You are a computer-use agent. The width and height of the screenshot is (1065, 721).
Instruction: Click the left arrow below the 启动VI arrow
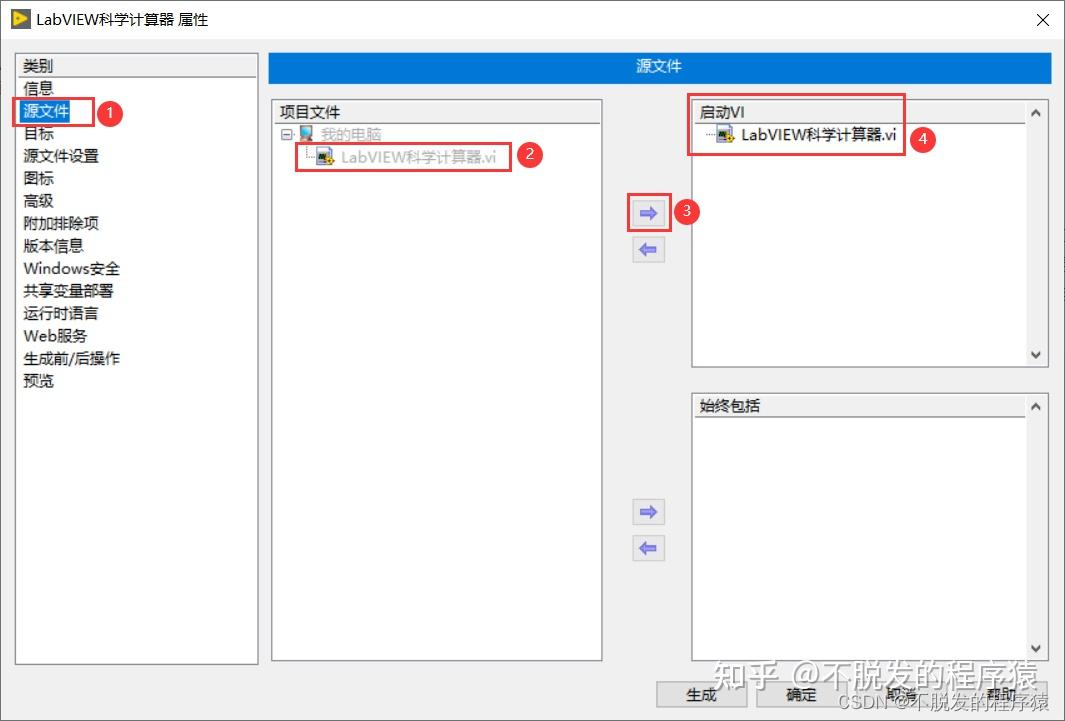coord(647,249)
